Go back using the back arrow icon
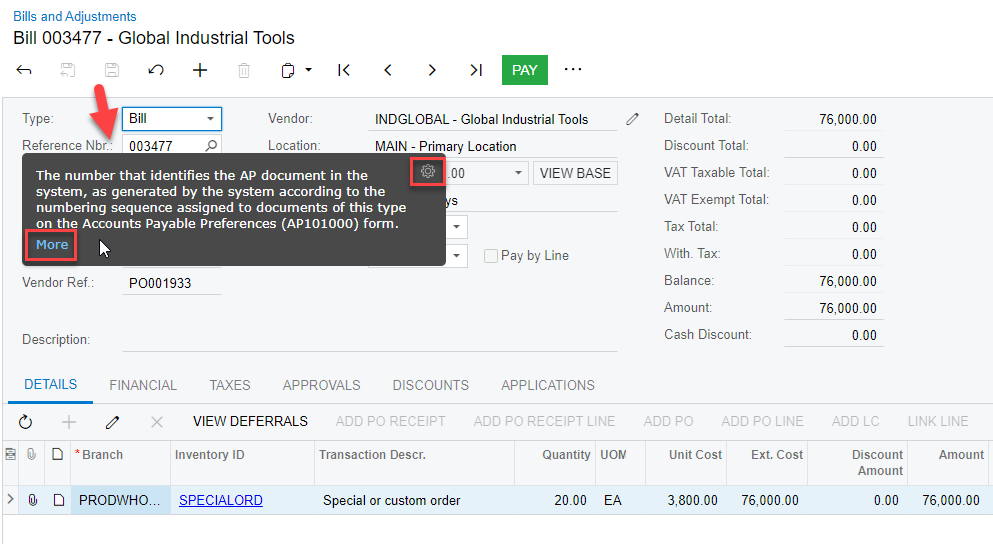Viewport: 993px width, 544px height. point(24,70)
